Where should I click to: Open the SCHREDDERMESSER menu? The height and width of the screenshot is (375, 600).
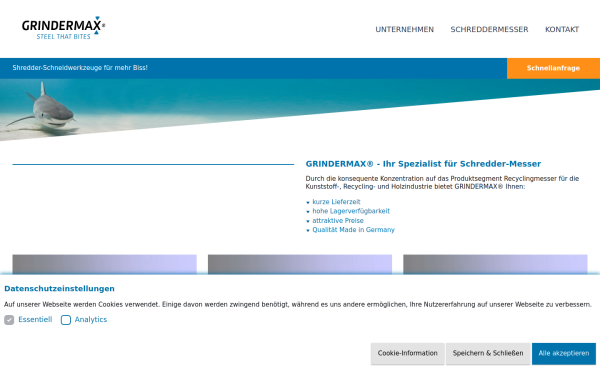(489, 29)
